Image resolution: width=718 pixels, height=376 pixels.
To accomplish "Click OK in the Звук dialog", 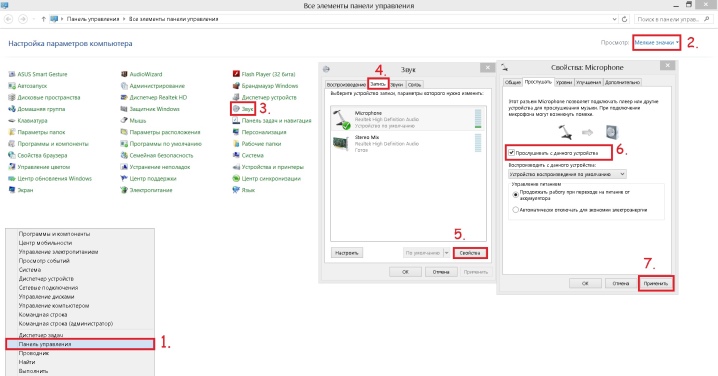I will [x=405, y=272].
